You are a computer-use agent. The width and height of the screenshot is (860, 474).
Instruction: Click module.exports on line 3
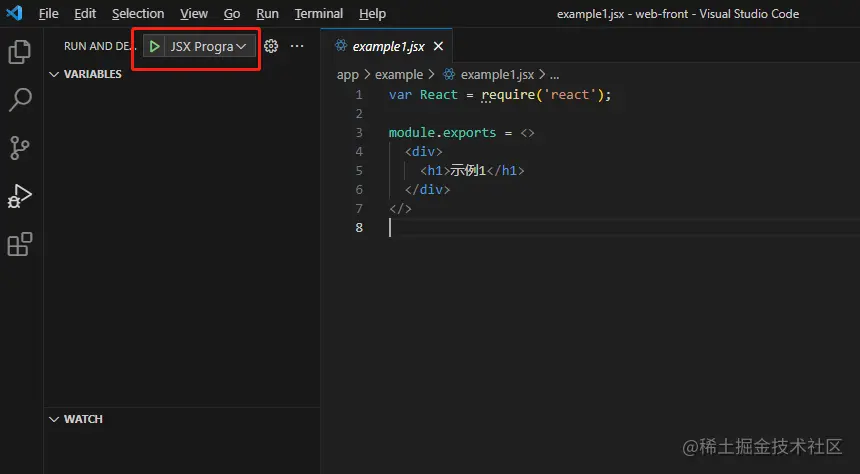pyautogui.click(x=442, y=133)
